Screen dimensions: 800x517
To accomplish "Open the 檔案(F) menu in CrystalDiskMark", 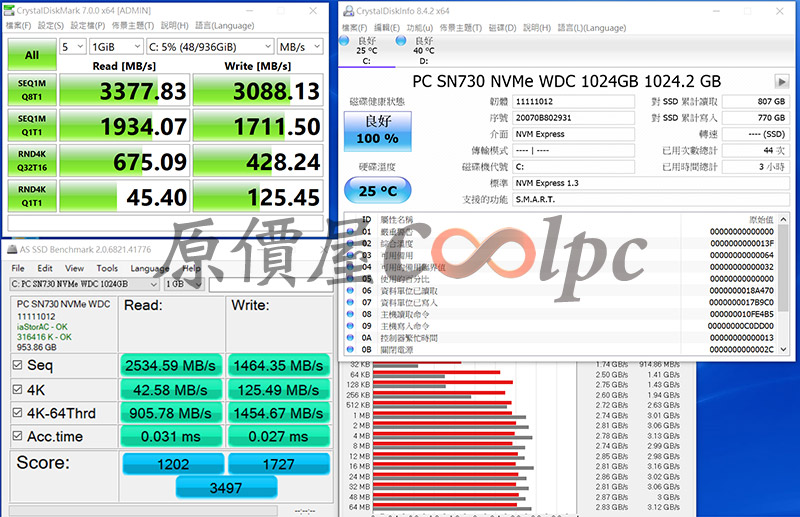I will pyautogui.click(x=18, y=26).
